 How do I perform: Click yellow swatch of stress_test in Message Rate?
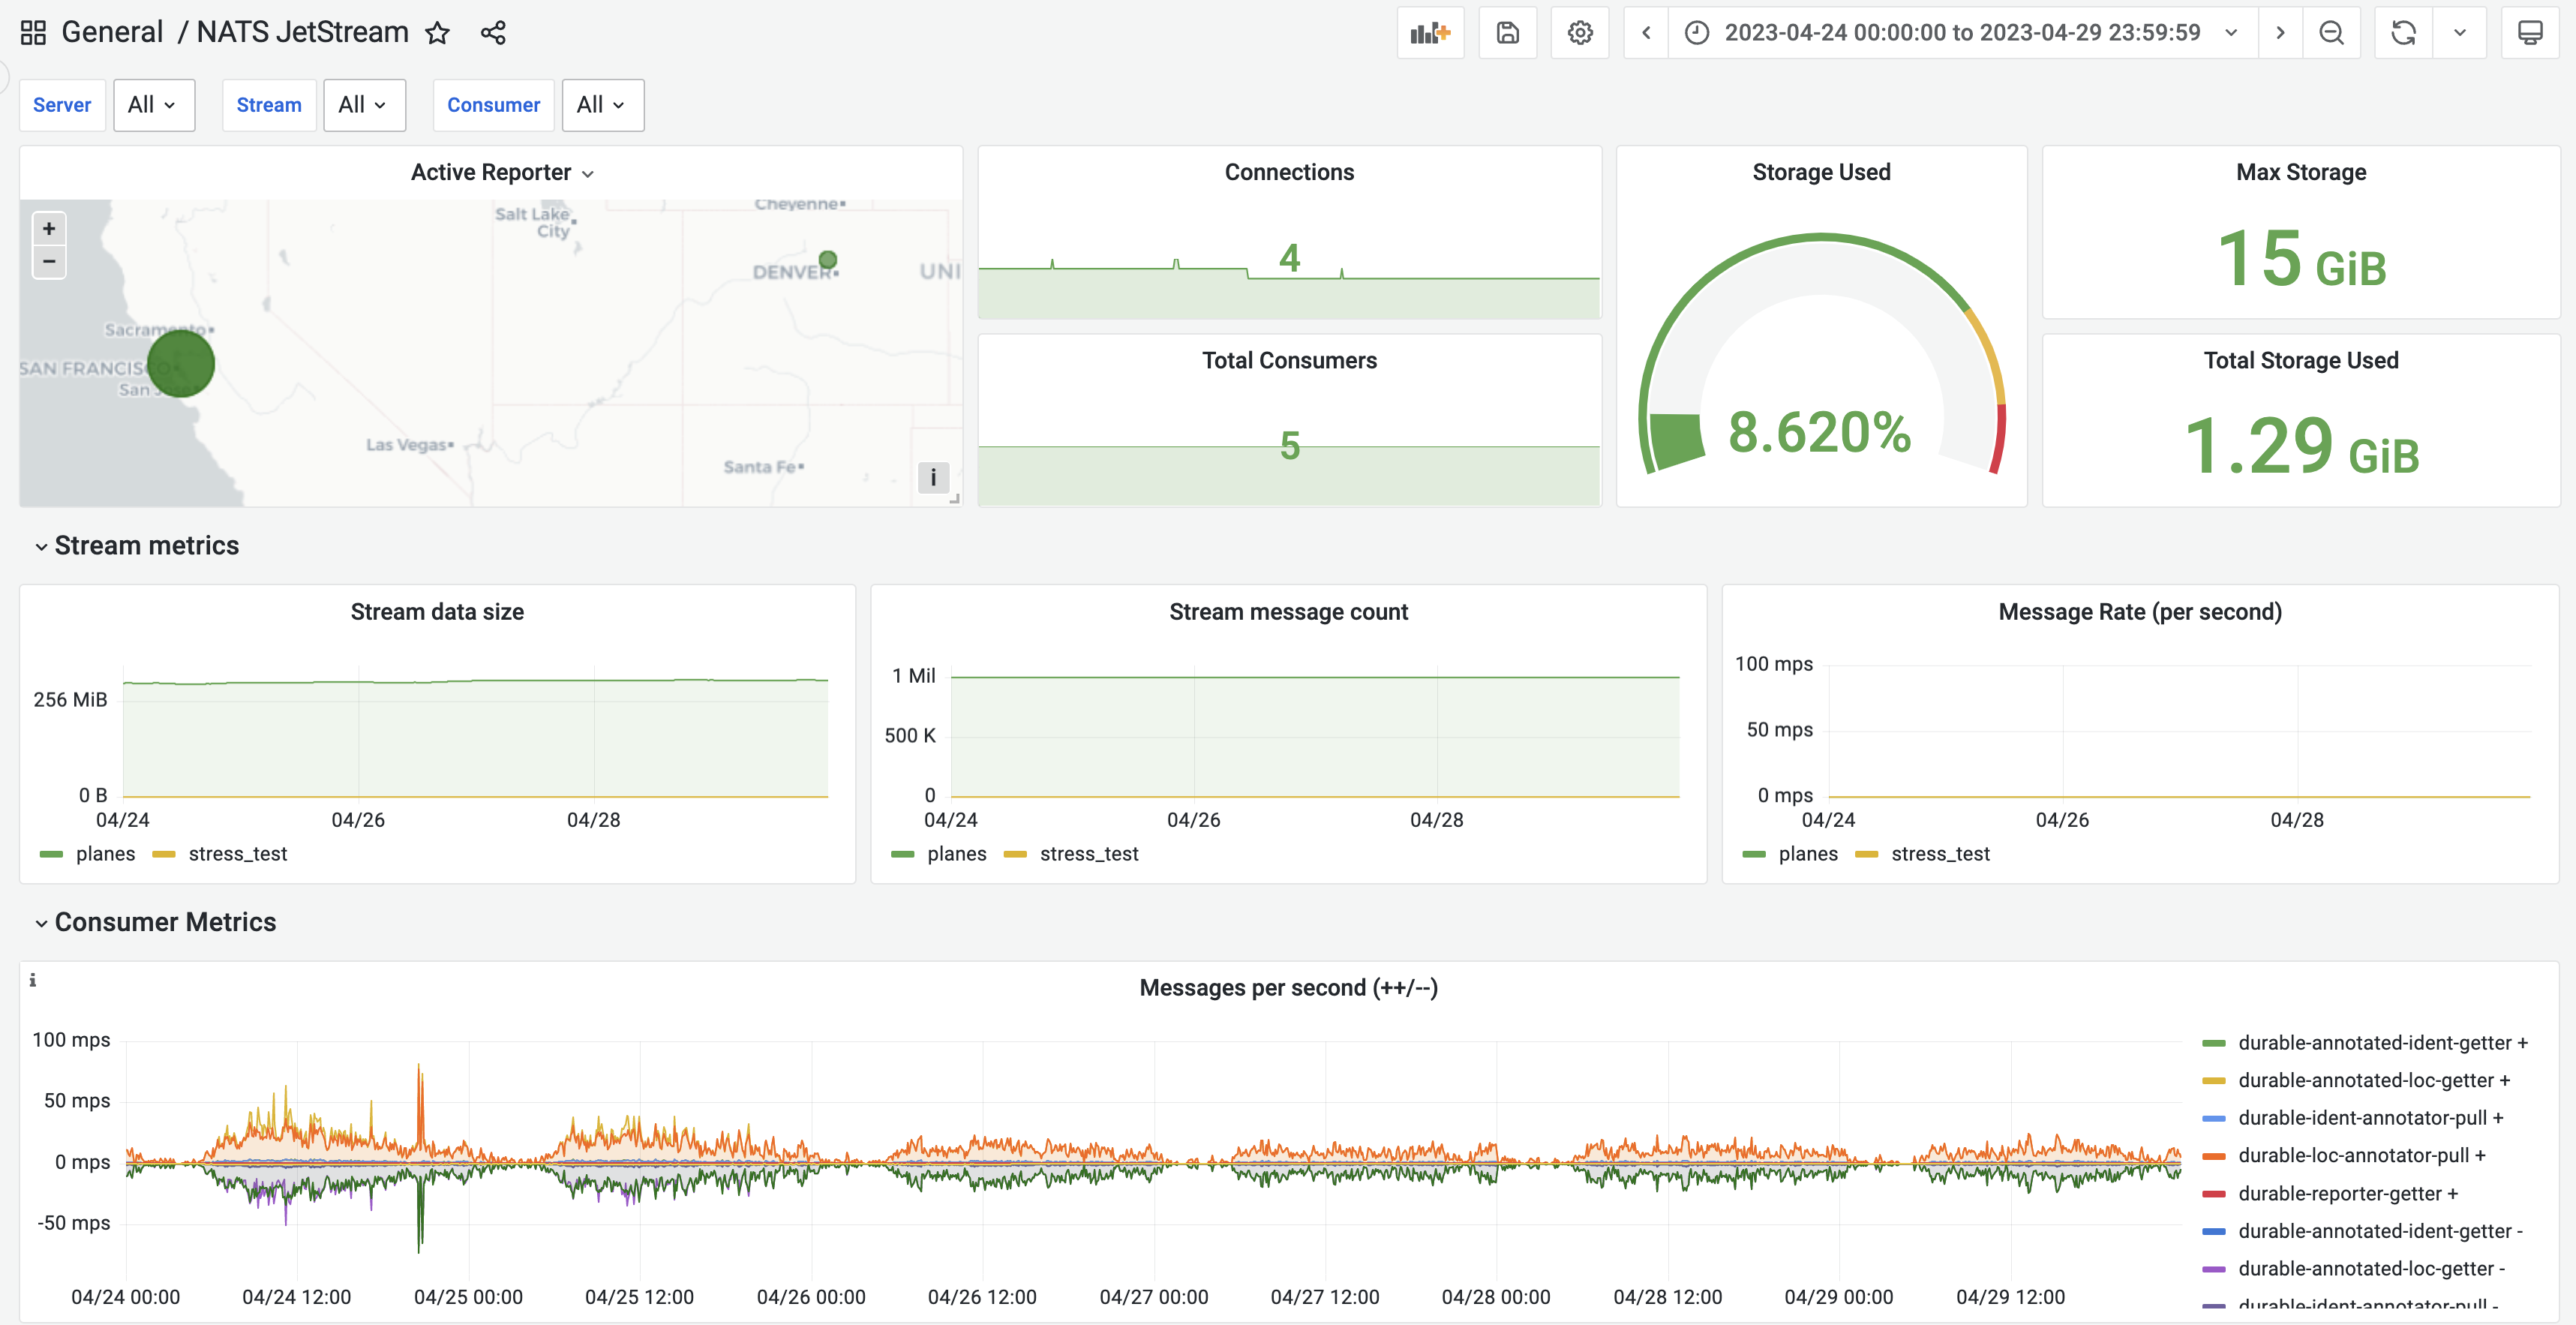[x=1866, y=854]
